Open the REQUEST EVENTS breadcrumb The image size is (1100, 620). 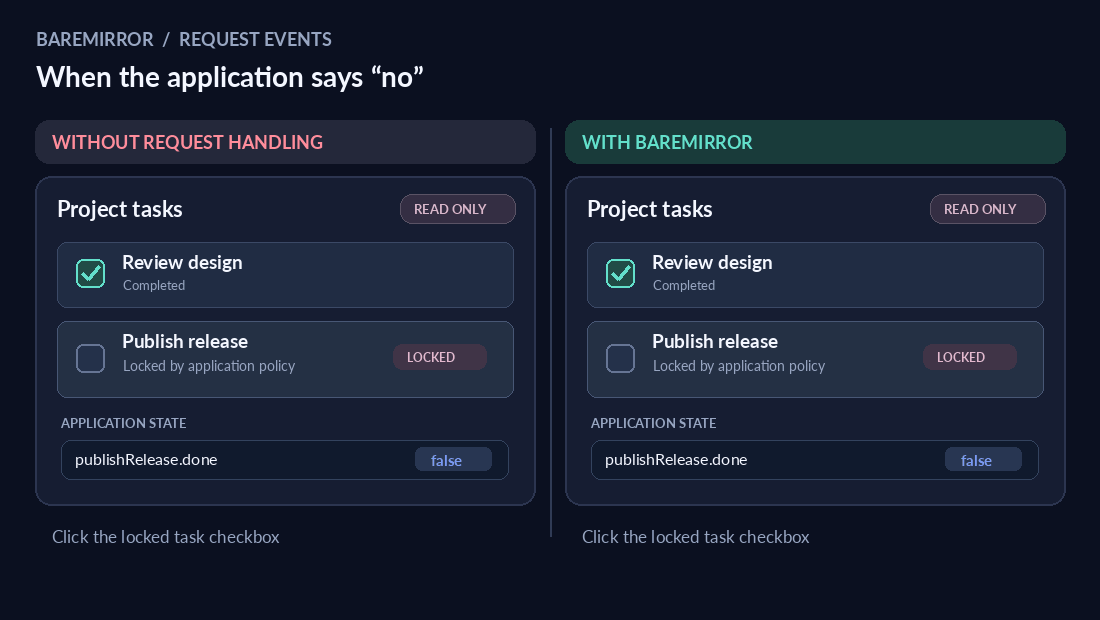tap(255, 39)
